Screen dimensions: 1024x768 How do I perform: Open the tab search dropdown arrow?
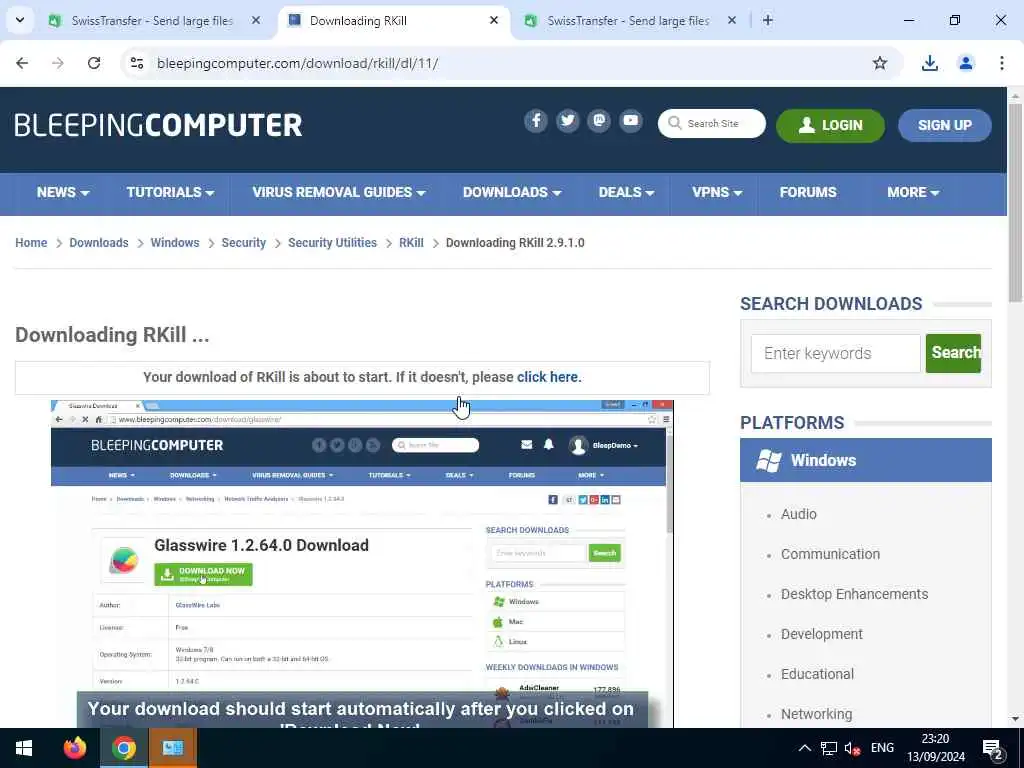[20, 20]
